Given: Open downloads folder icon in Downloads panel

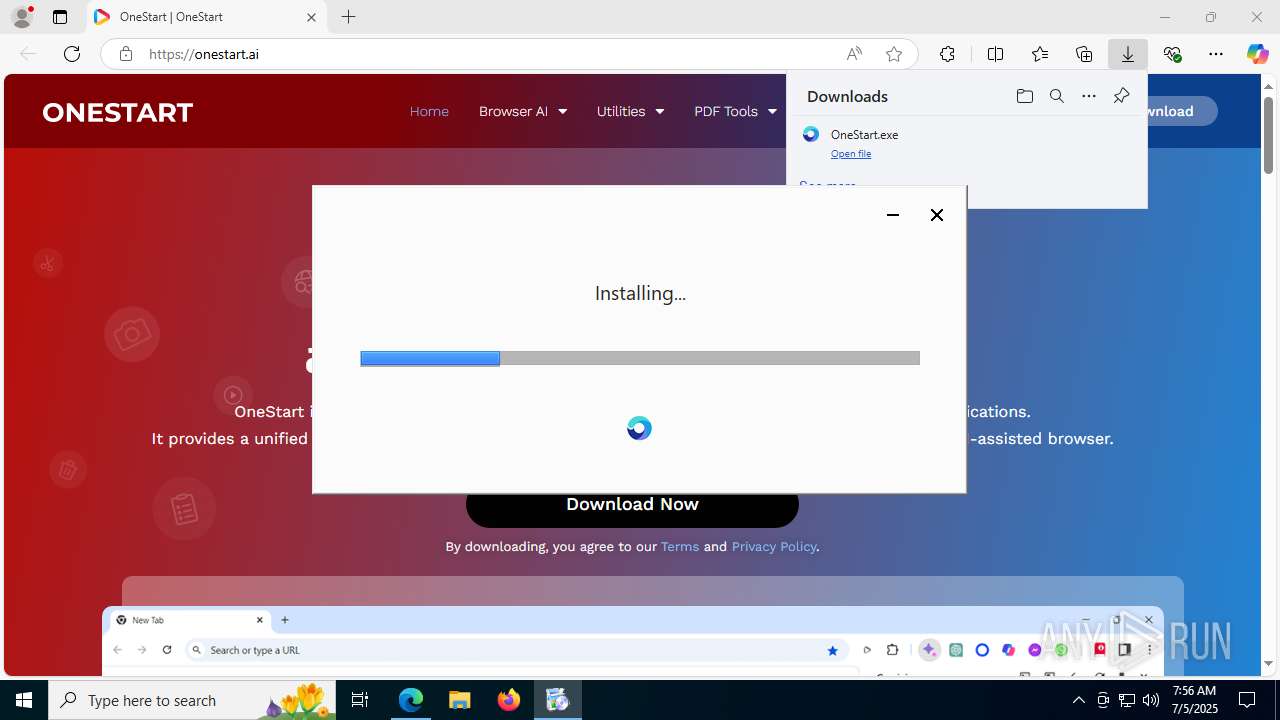Looking at the screenshot, I should pyautogui.click(x=1024, y=96).
